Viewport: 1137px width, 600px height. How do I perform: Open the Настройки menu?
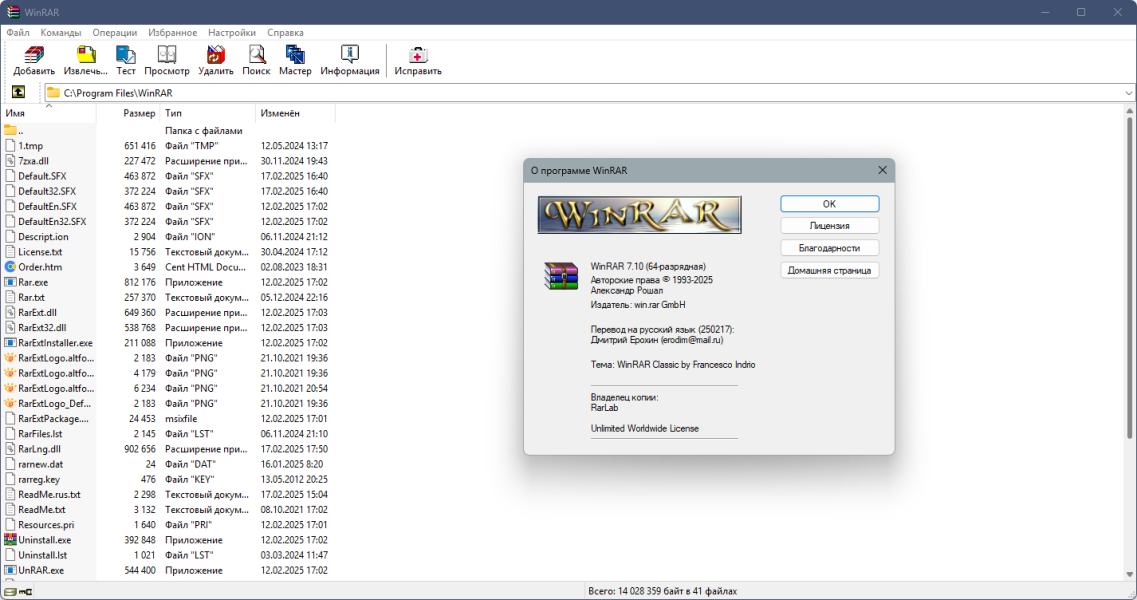[232, 33]
